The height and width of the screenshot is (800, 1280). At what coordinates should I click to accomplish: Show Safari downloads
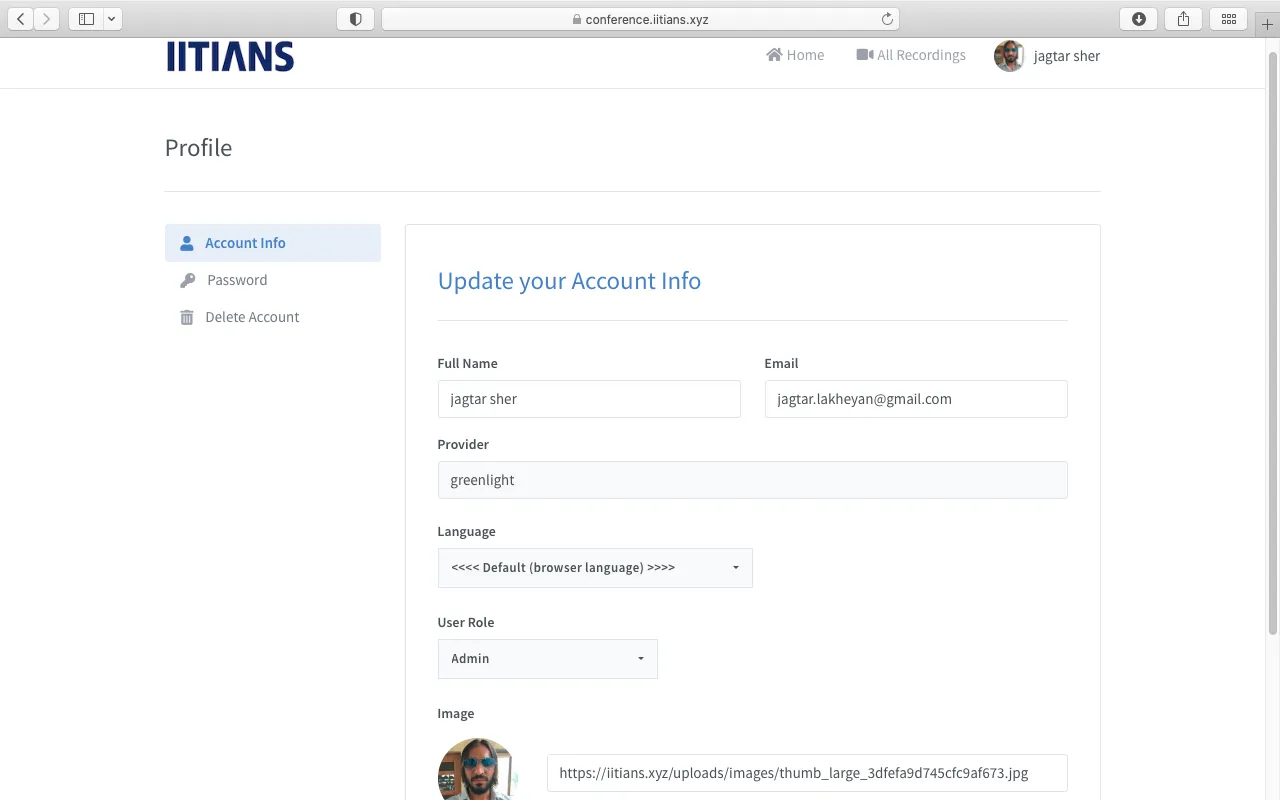point(1138,19)
